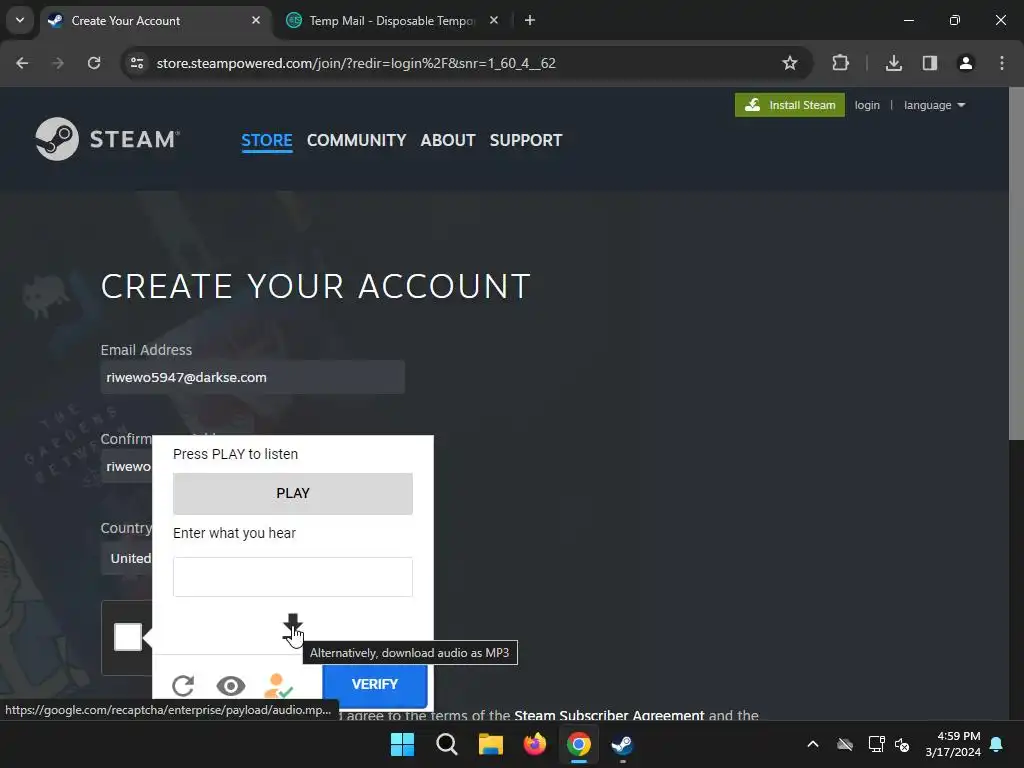Check the reCAPTCHA checkbox
The width and height of the screenshot is (1024, 768).
[x=128, y=637]
